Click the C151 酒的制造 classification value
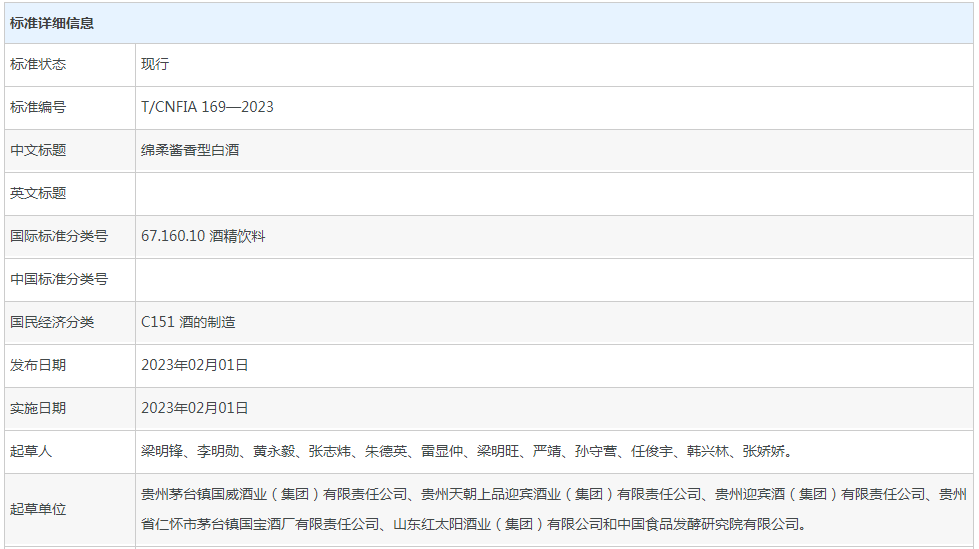 [x=188, y=322]
